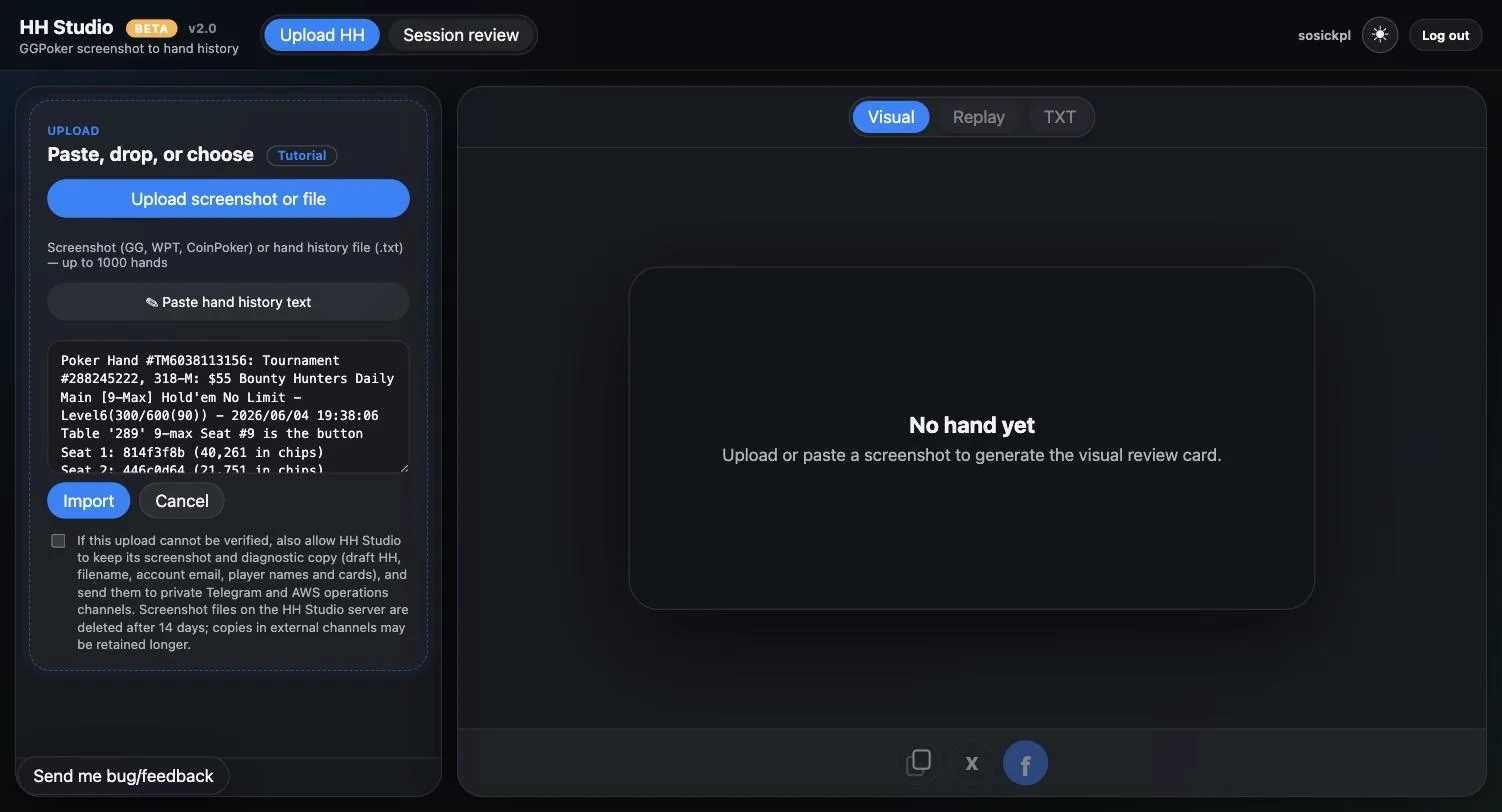Share the hand on Facebook

(1025, 763)
